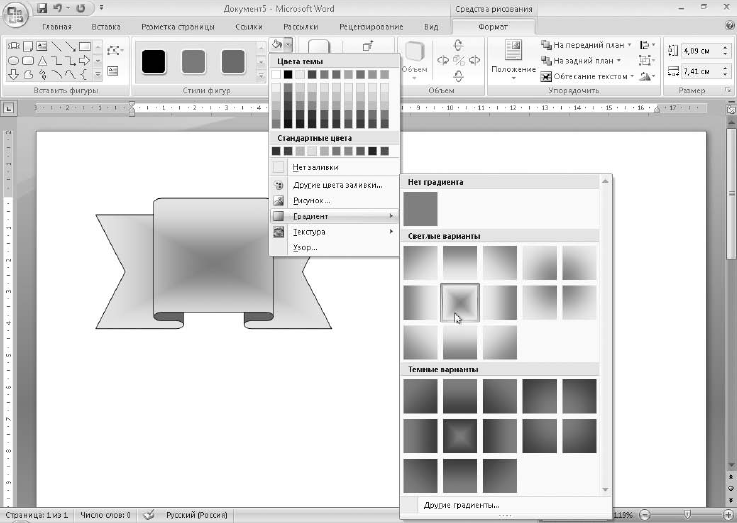Image resolution: width=737 pixels, height=523 pixels.
Task: Select the straight Line shape
Action: pos(56,46)
